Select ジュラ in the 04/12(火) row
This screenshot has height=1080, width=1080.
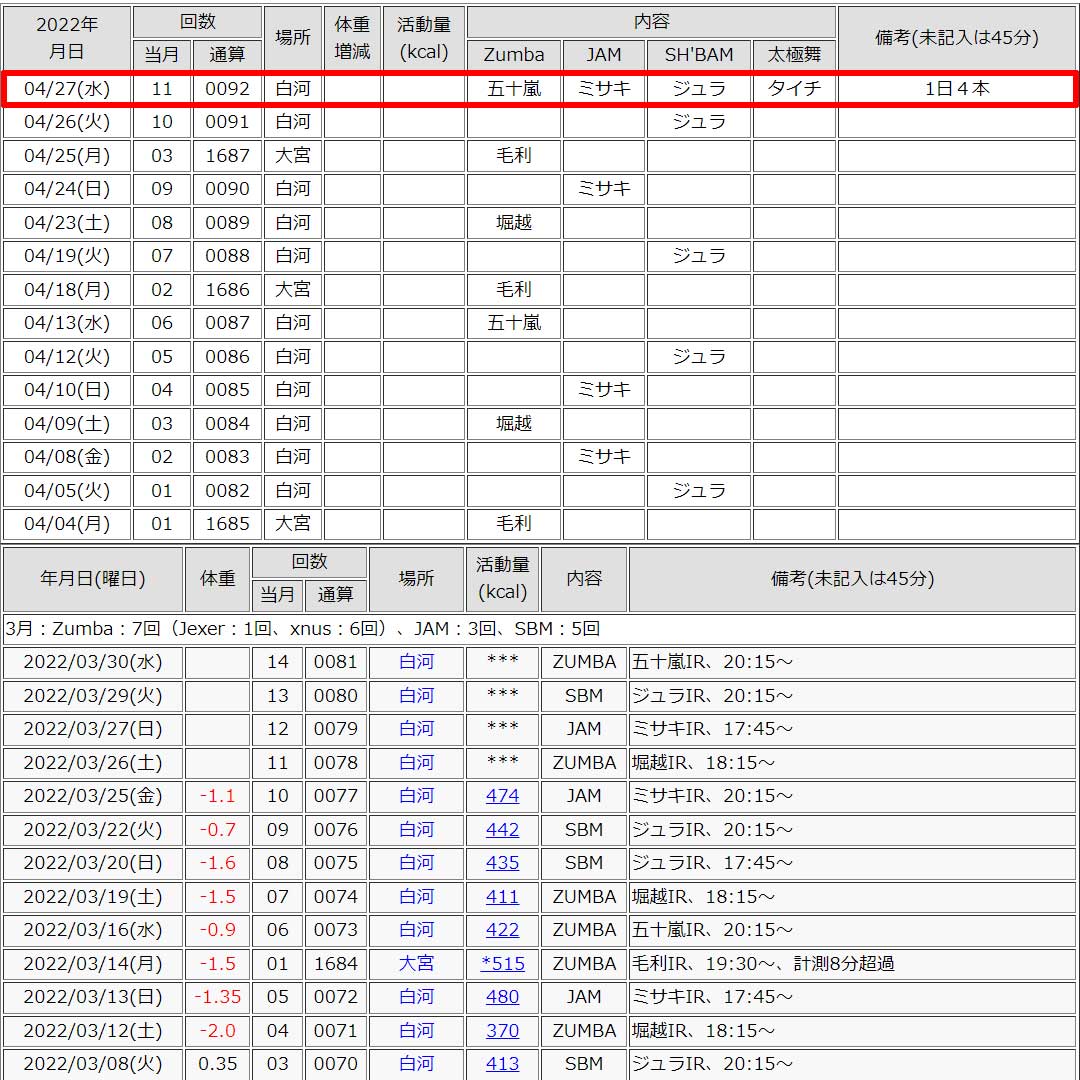(698, 357)
